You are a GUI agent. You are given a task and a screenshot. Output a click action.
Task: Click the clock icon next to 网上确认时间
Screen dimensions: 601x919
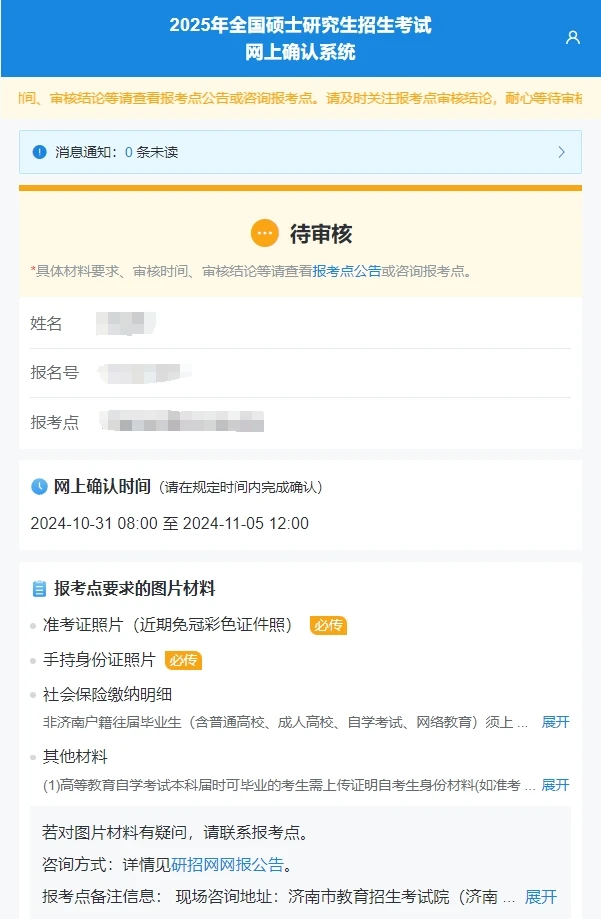(39, 486)
